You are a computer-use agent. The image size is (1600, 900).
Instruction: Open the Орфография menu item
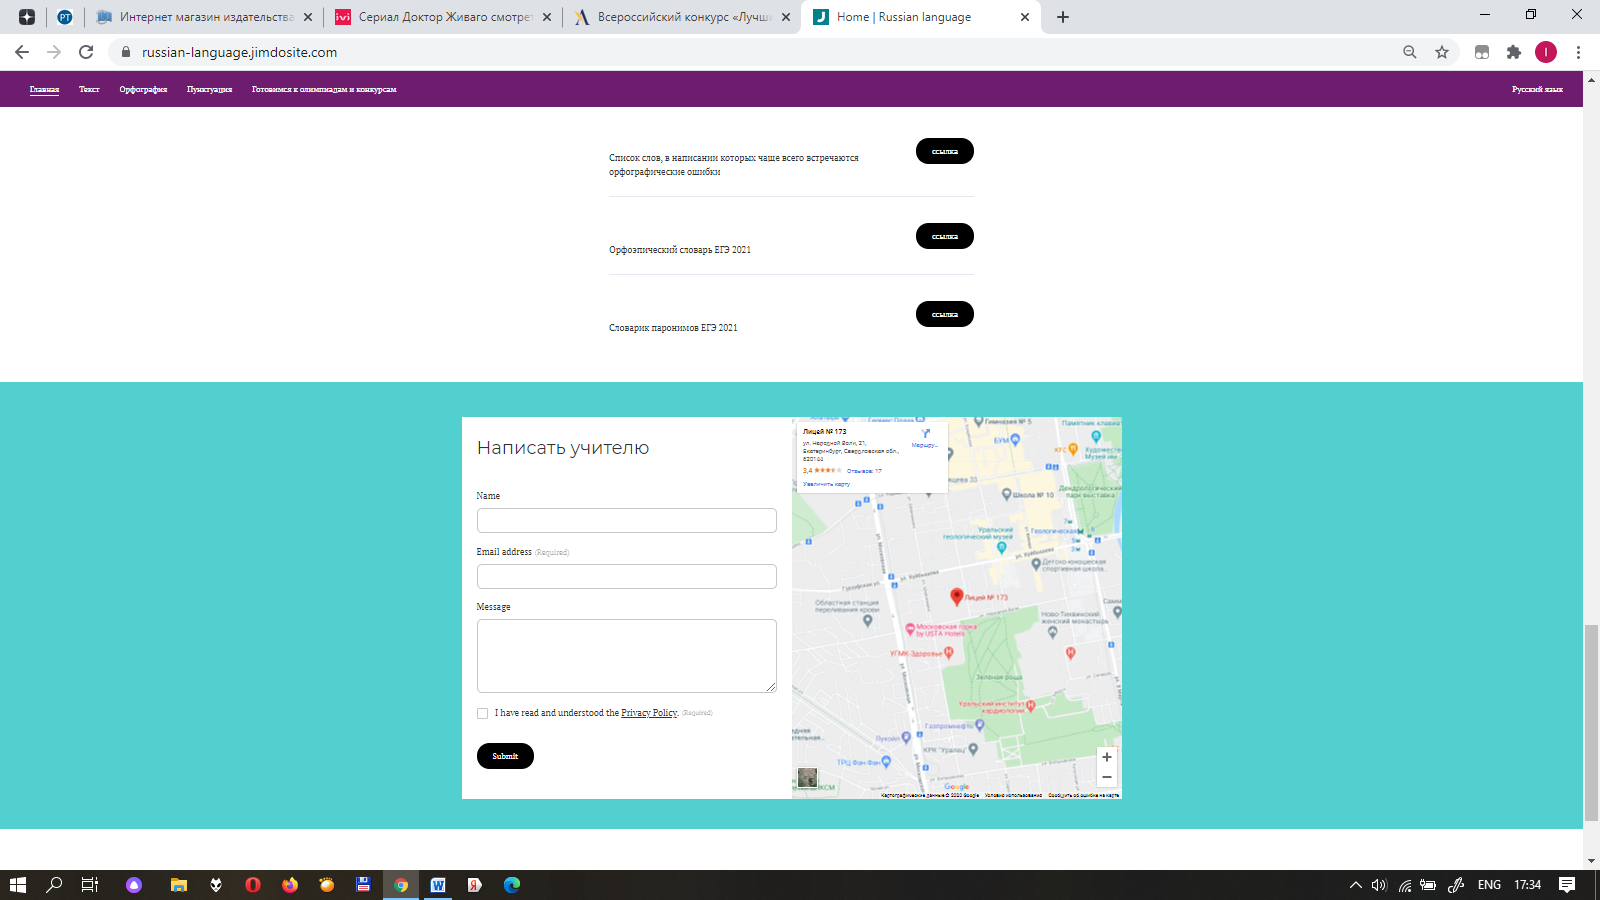(143, 89)
